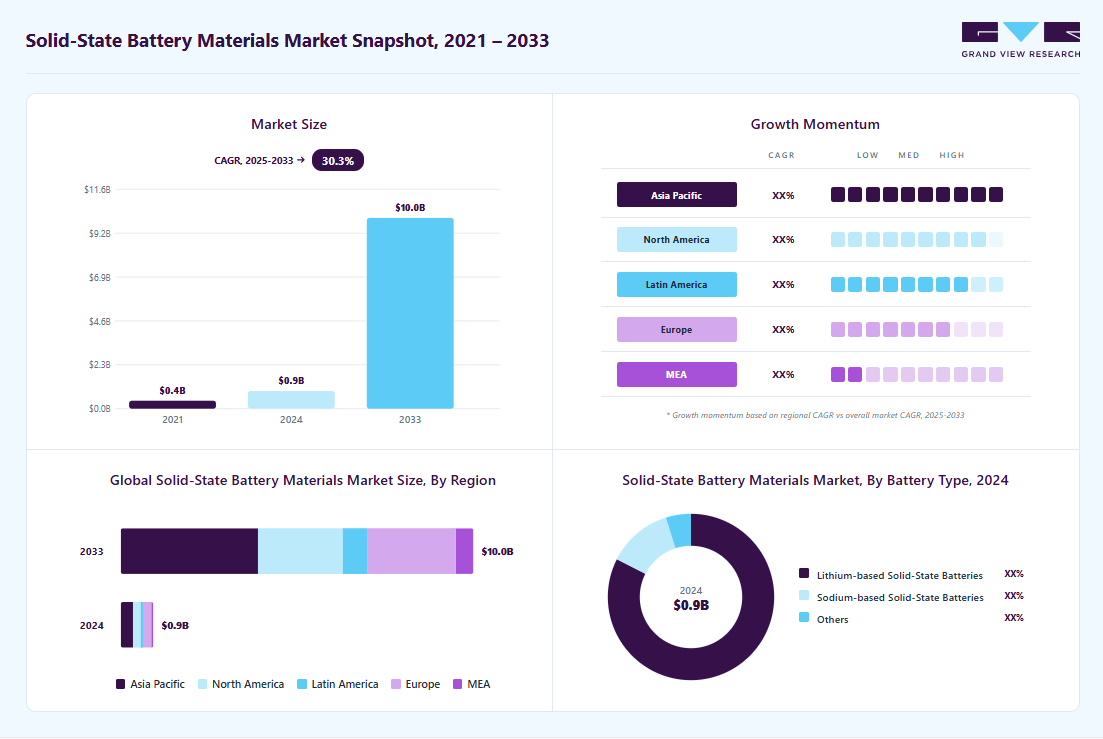This screenshot has width=1103, height=739.
Task: Click the 'Lithium-based Solid-State Batteries' legend text
Action: (900, 575)
